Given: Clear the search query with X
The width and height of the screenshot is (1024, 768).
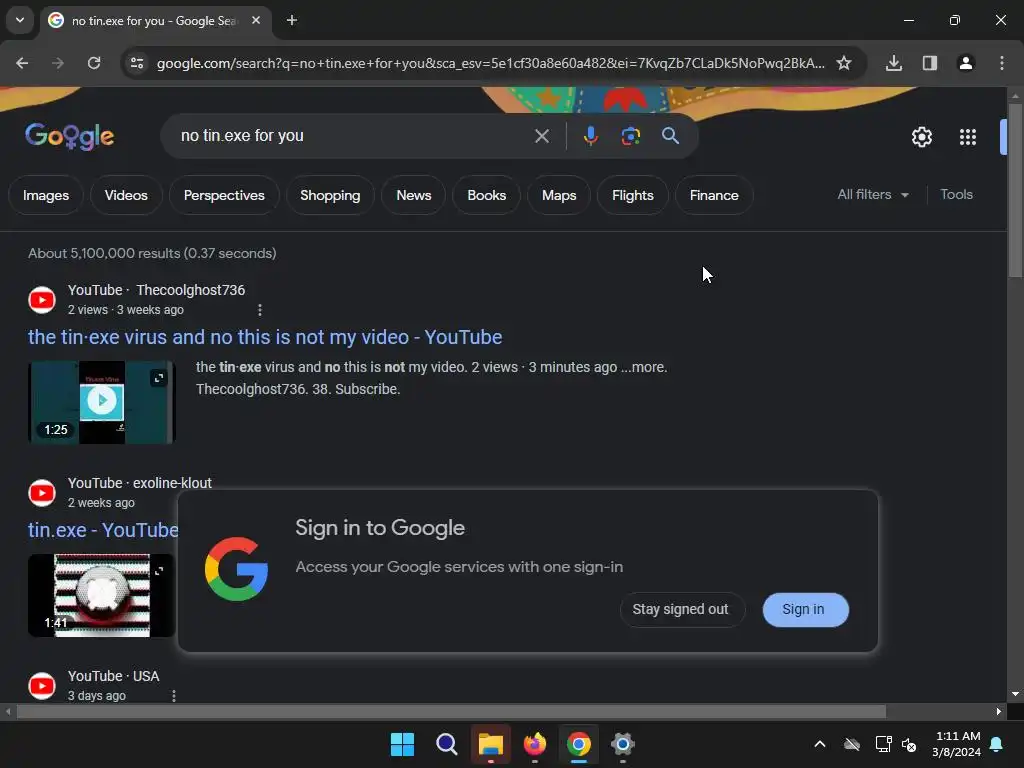Looking at the screenshot, I should tap(541, 136).
